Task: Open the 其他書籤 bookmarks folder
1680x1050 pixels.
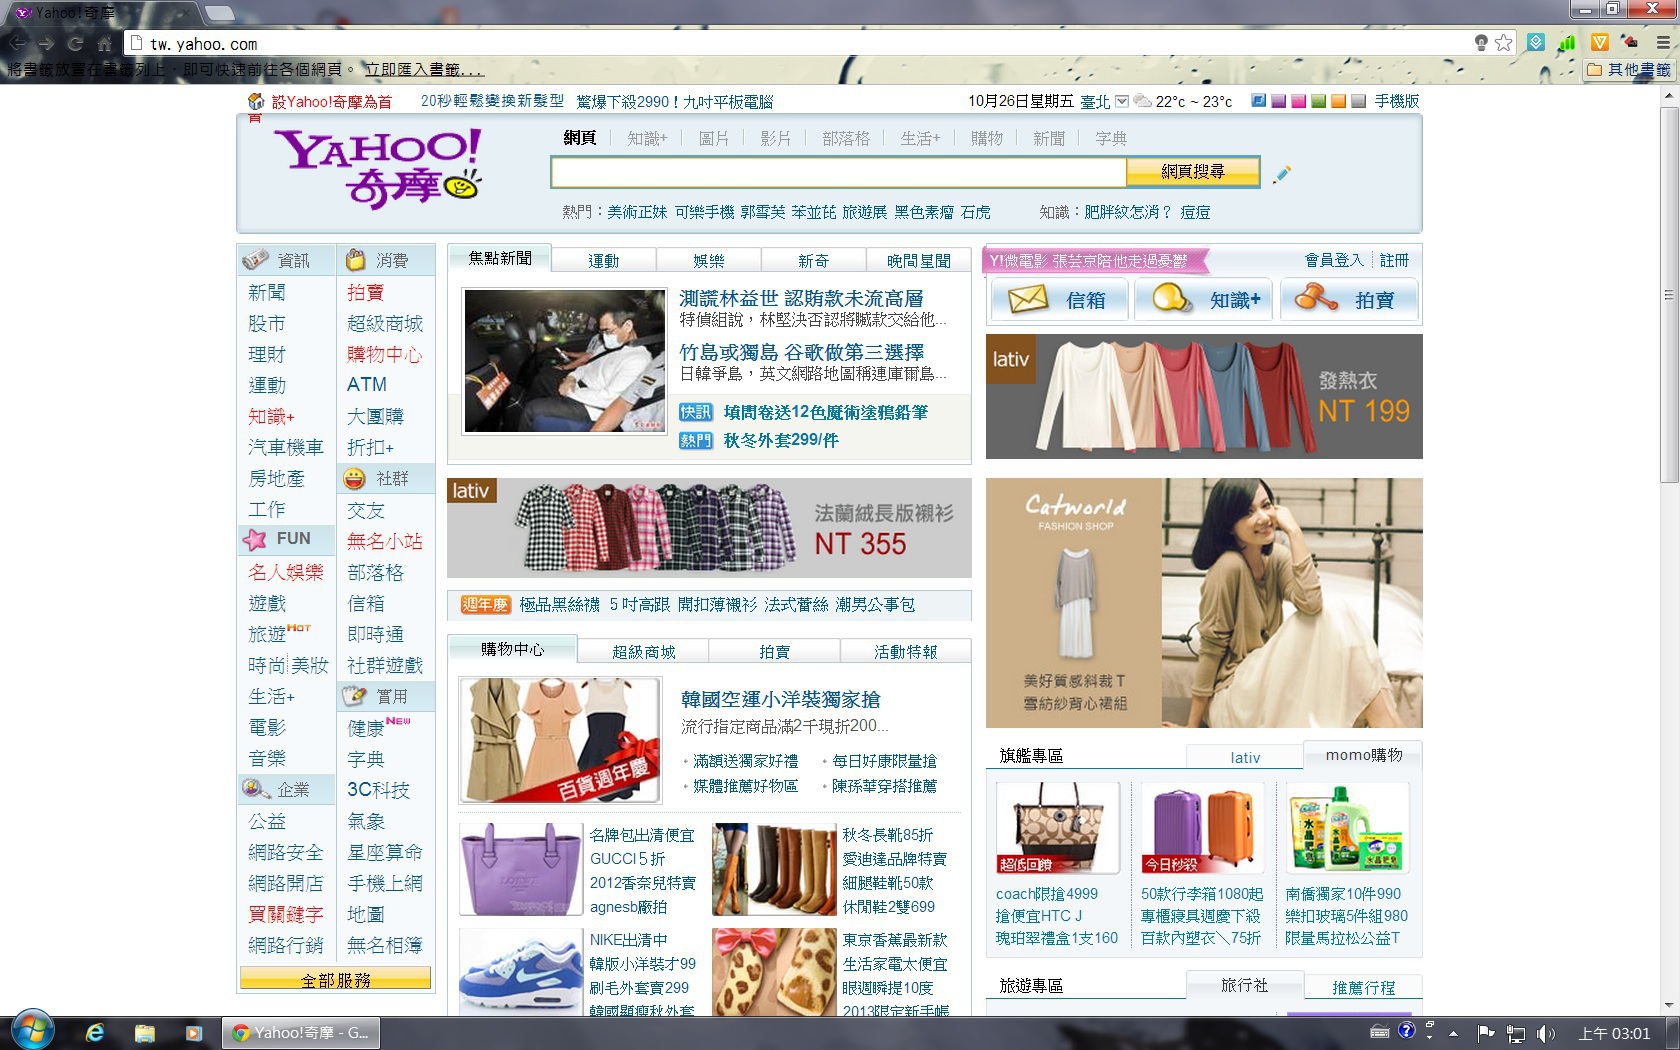Action: (1628, 69)
